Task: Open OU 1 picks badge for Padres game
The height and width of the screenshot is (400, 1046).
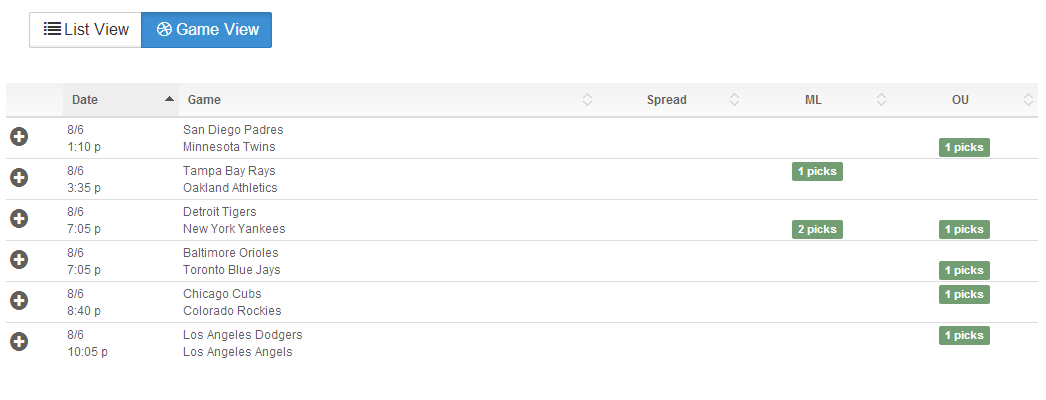Action: point(964,148)
